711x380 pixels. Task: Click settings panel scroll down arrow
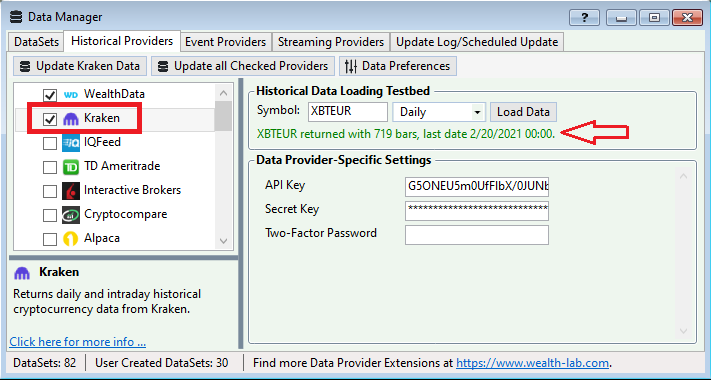(683, 331)
